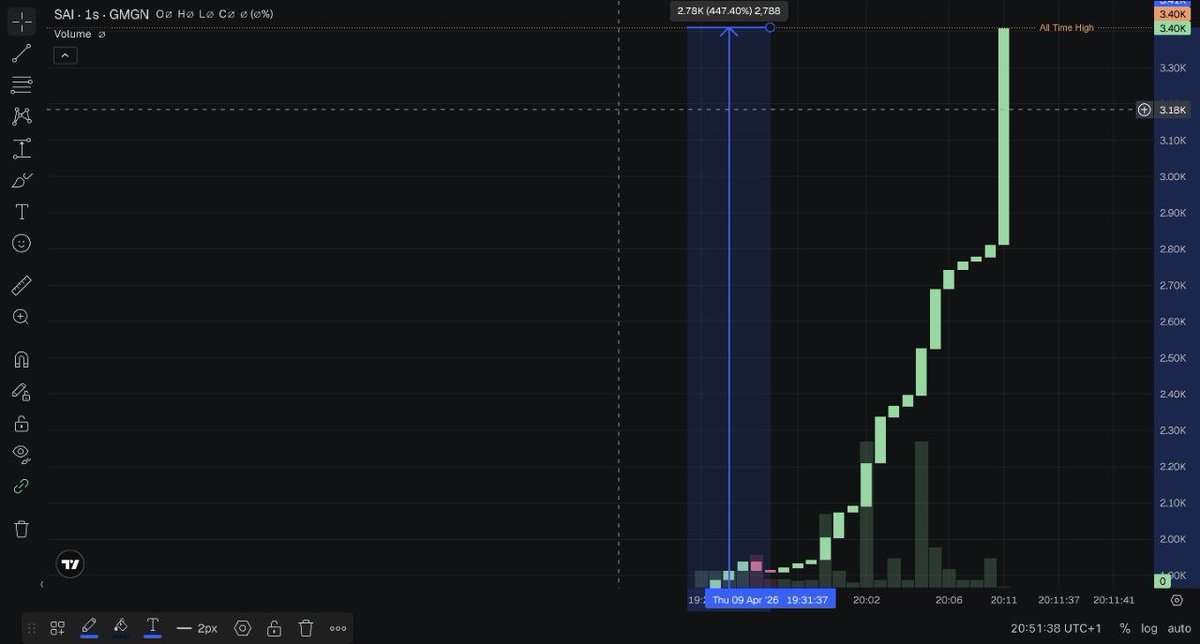1200x644 pixels.
Task: Click the 2.50K price axis label
Action: pyautogui.click(x=1172, y=358)
